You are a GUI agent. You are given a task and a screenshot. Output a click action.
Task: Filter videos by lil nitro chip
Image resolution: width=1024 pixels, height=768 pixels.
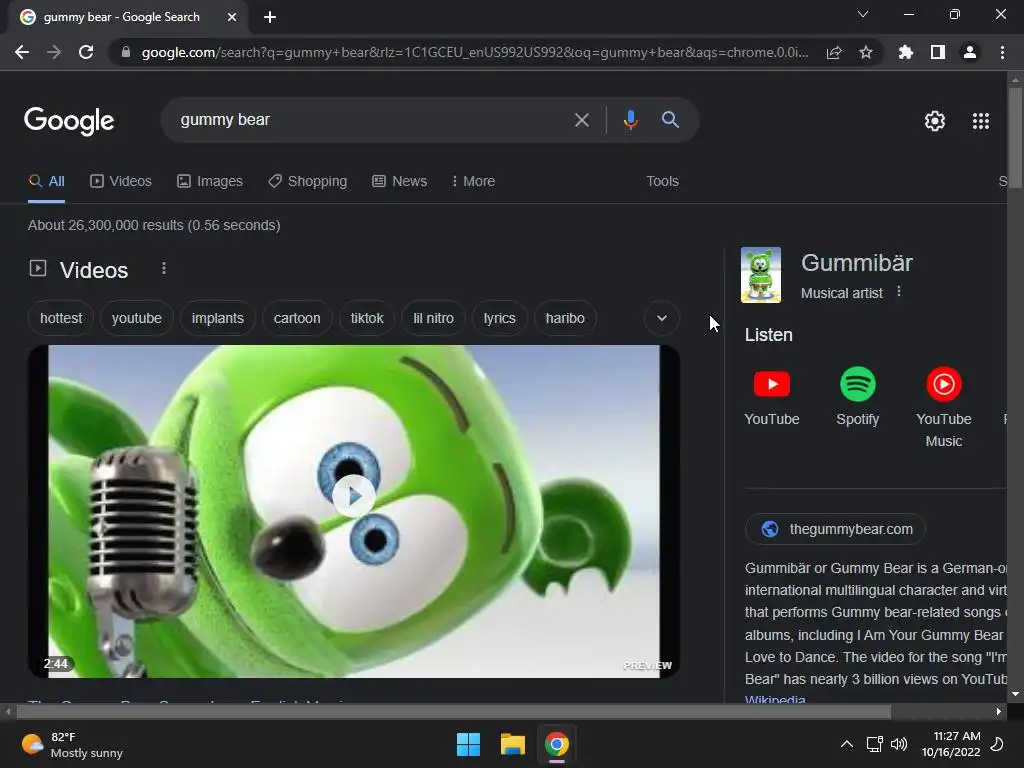[x=433, y=318]
